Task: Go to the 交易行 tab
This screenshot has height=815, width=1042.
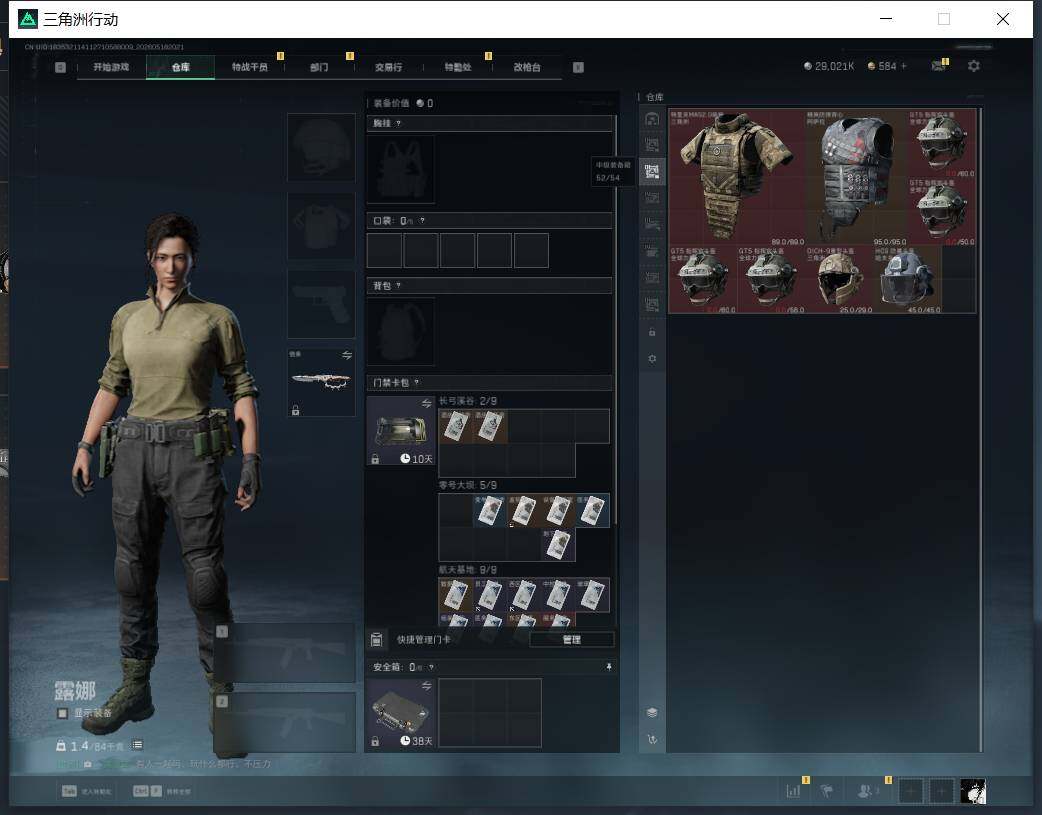Action: click(388, 67)
